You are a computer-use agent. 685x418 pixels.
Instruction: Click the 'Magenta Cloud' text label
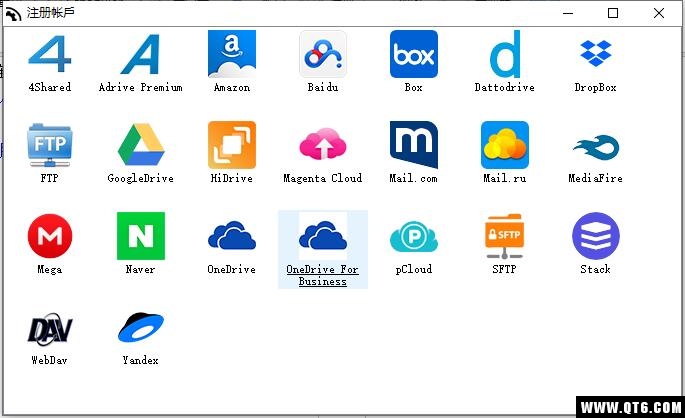(322, 178)
